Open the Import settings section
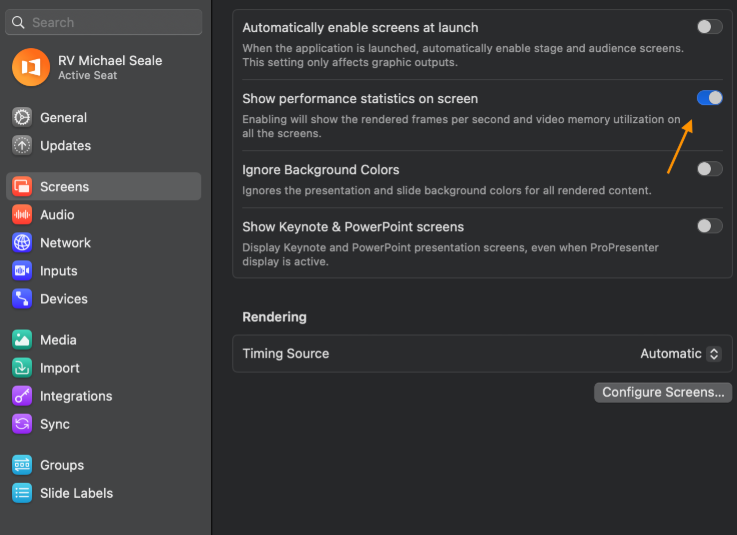 tap(59, 368)
